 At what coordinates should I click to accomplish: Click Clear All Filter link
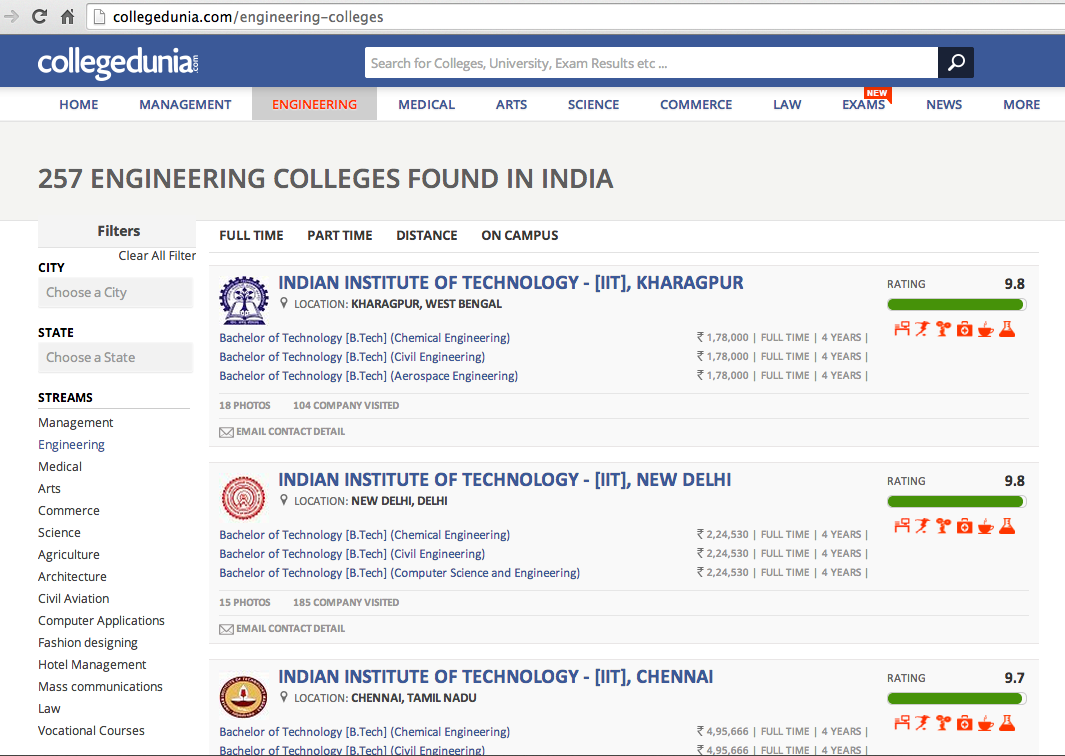(x=157, y=255)
